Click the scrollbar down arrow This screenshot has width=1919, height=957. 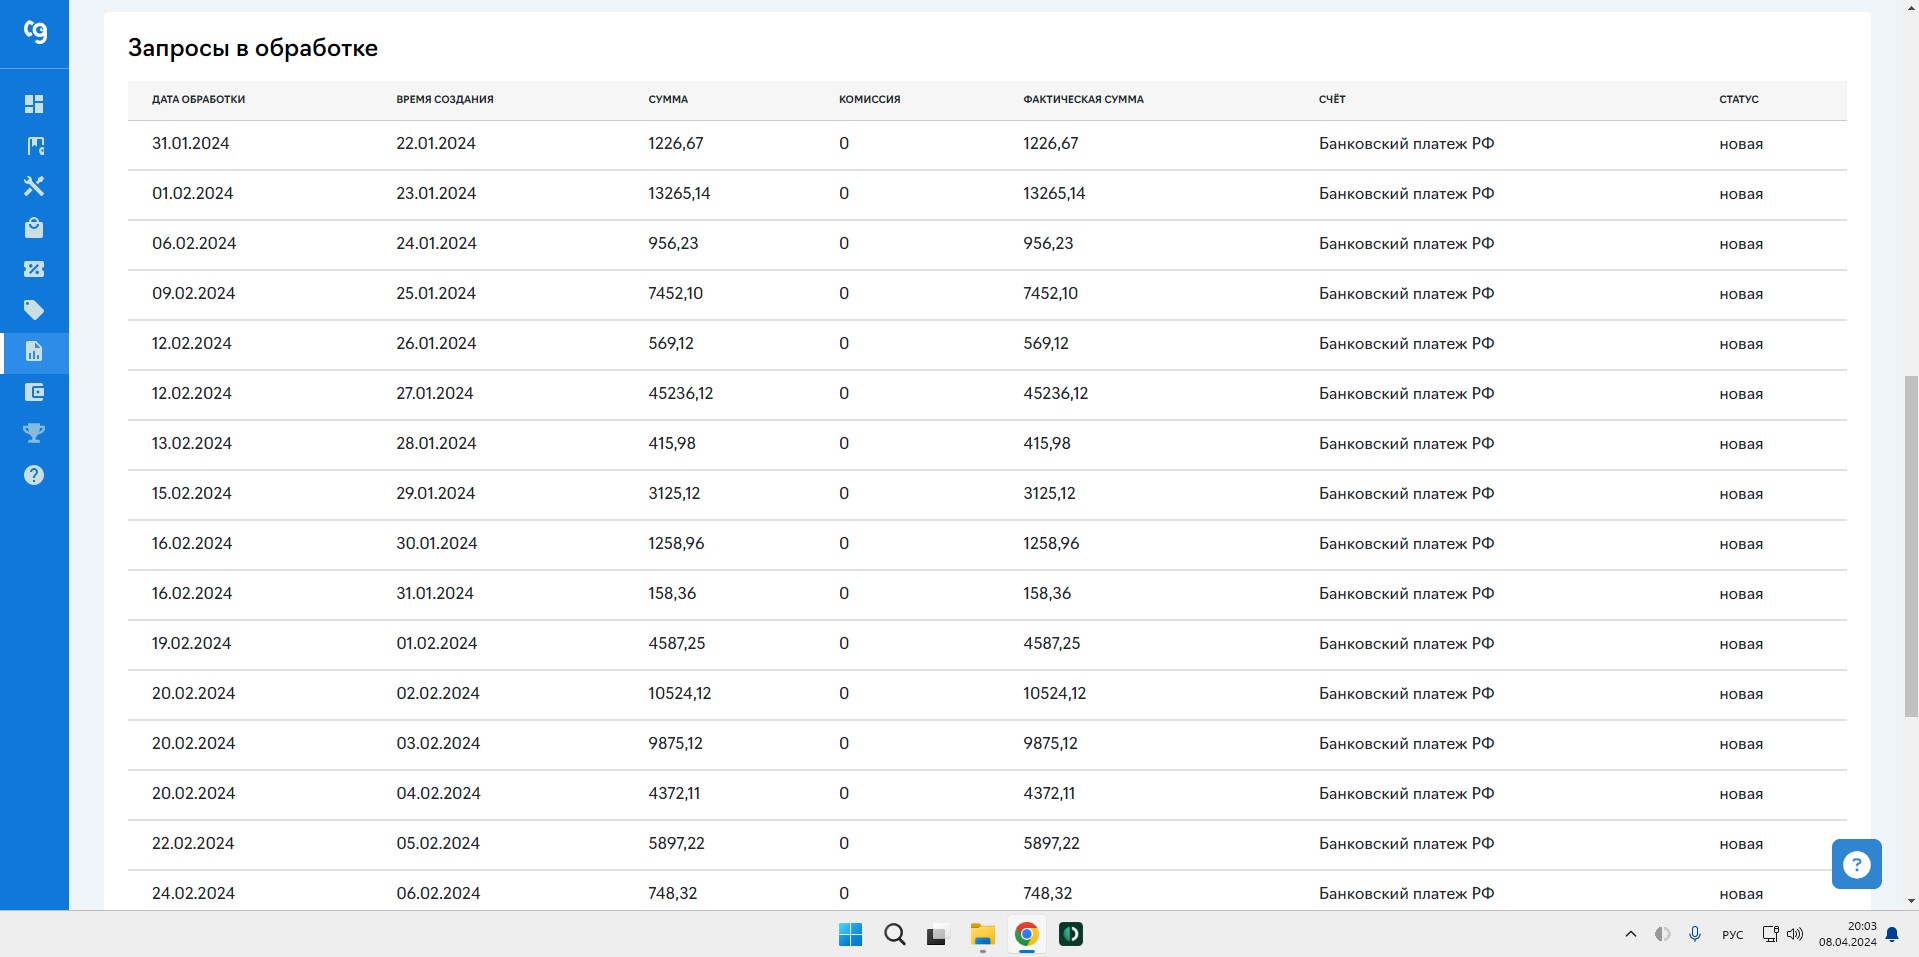1911,901
